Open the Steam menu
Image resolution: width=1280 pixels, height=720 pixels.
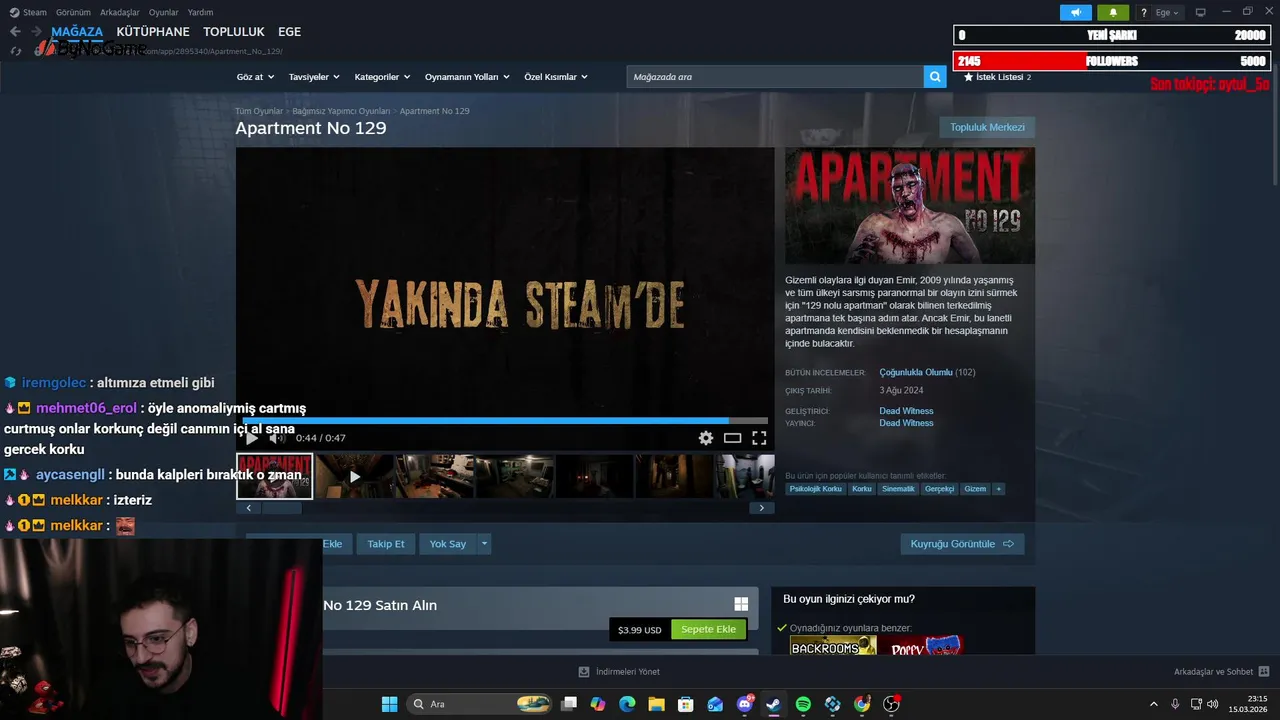click(29, 12)
